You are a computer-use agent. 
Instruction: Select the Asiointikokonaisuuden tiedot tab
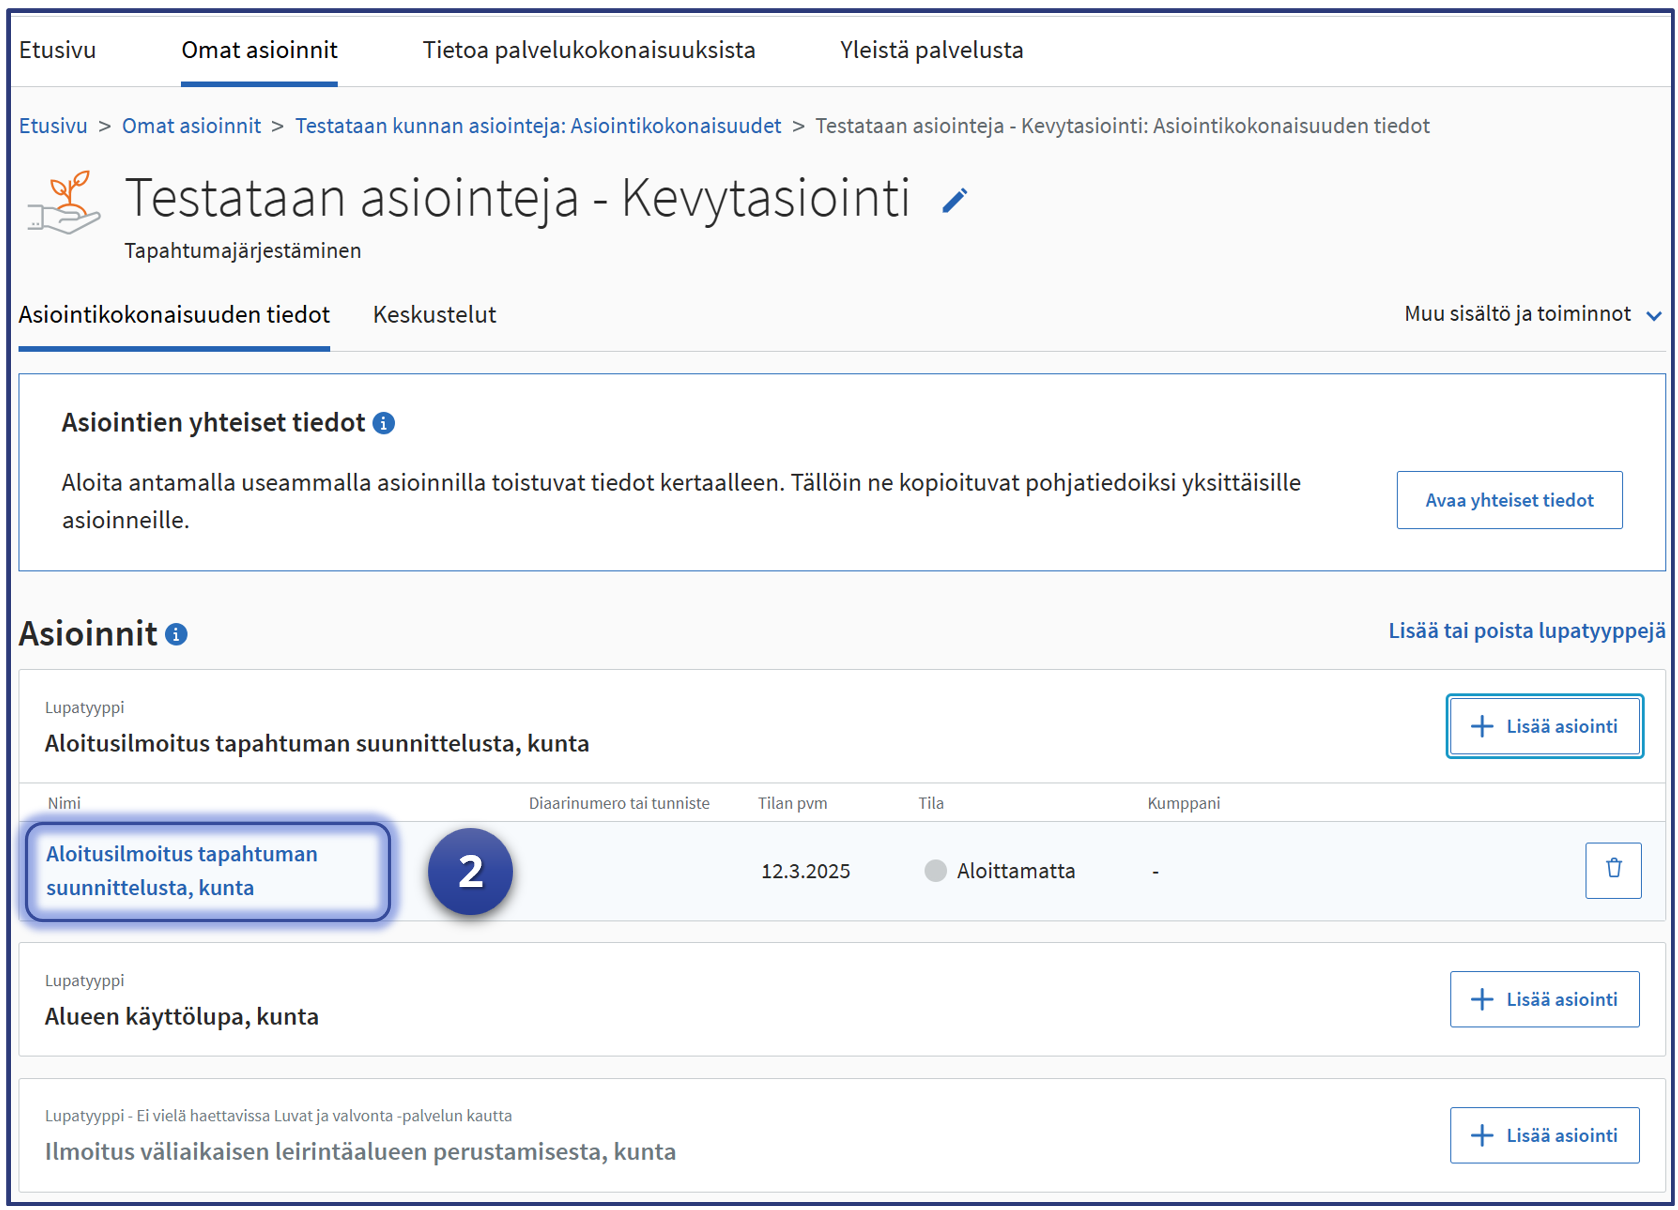pos(174,315)
